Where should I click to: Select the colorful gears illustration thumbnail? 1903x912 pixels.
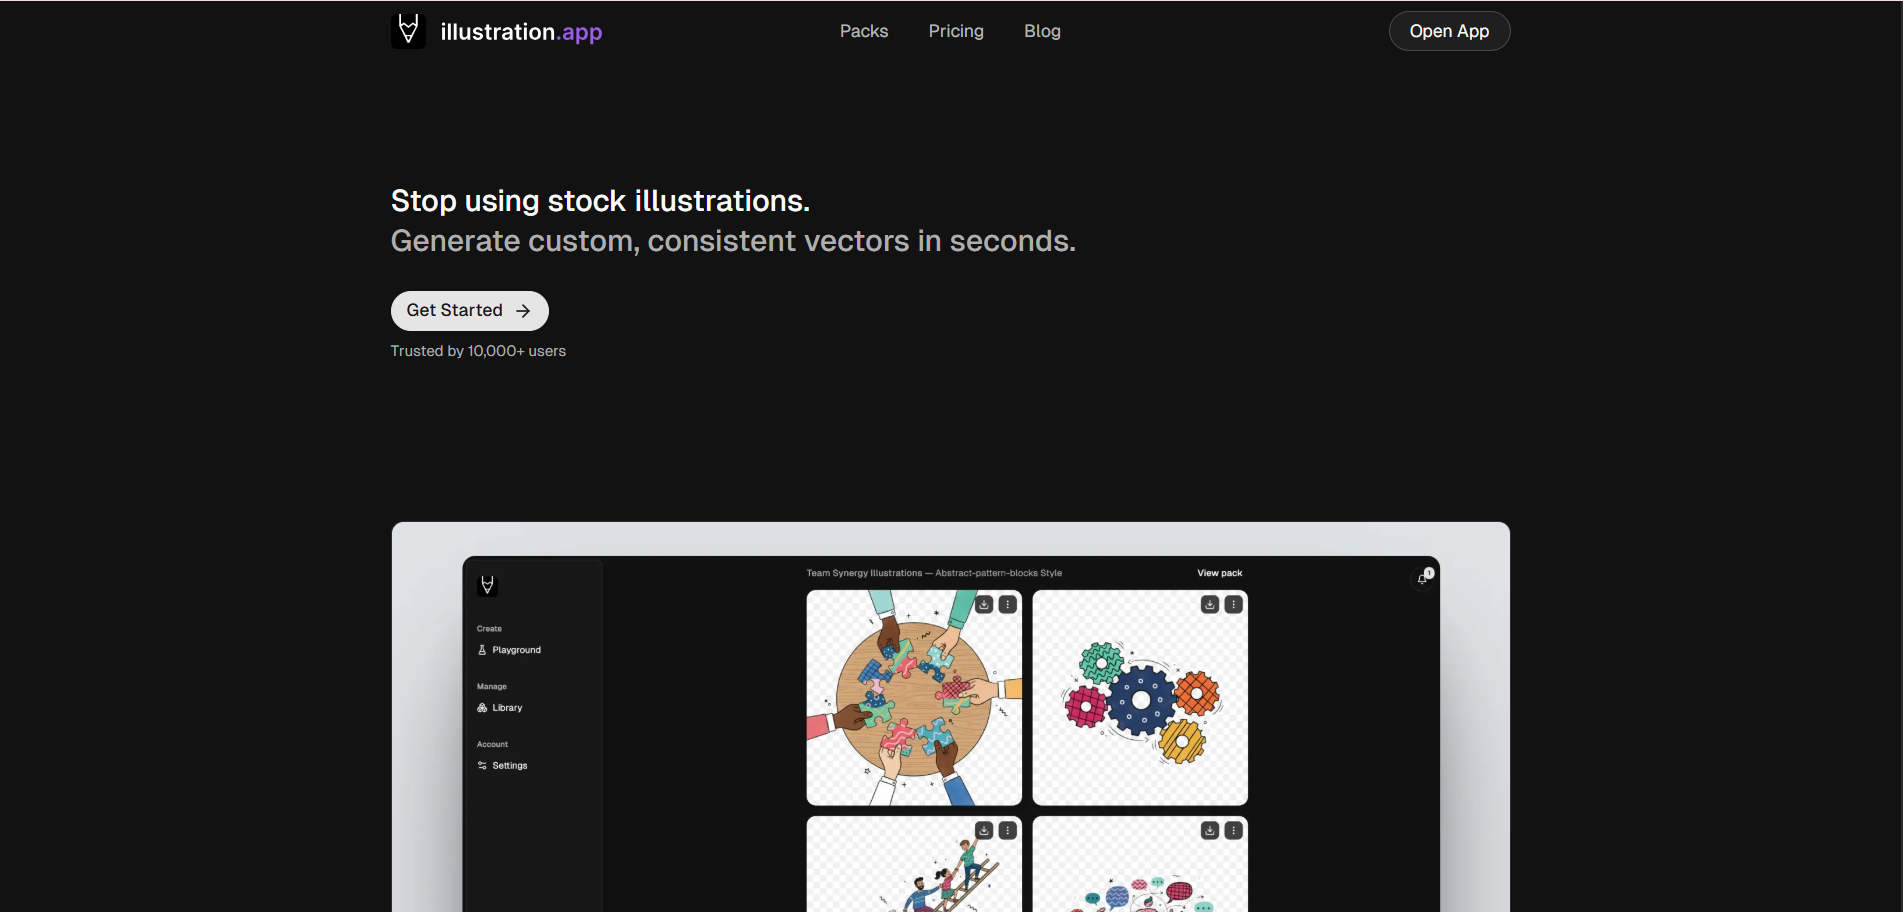tap(1140, 698)
